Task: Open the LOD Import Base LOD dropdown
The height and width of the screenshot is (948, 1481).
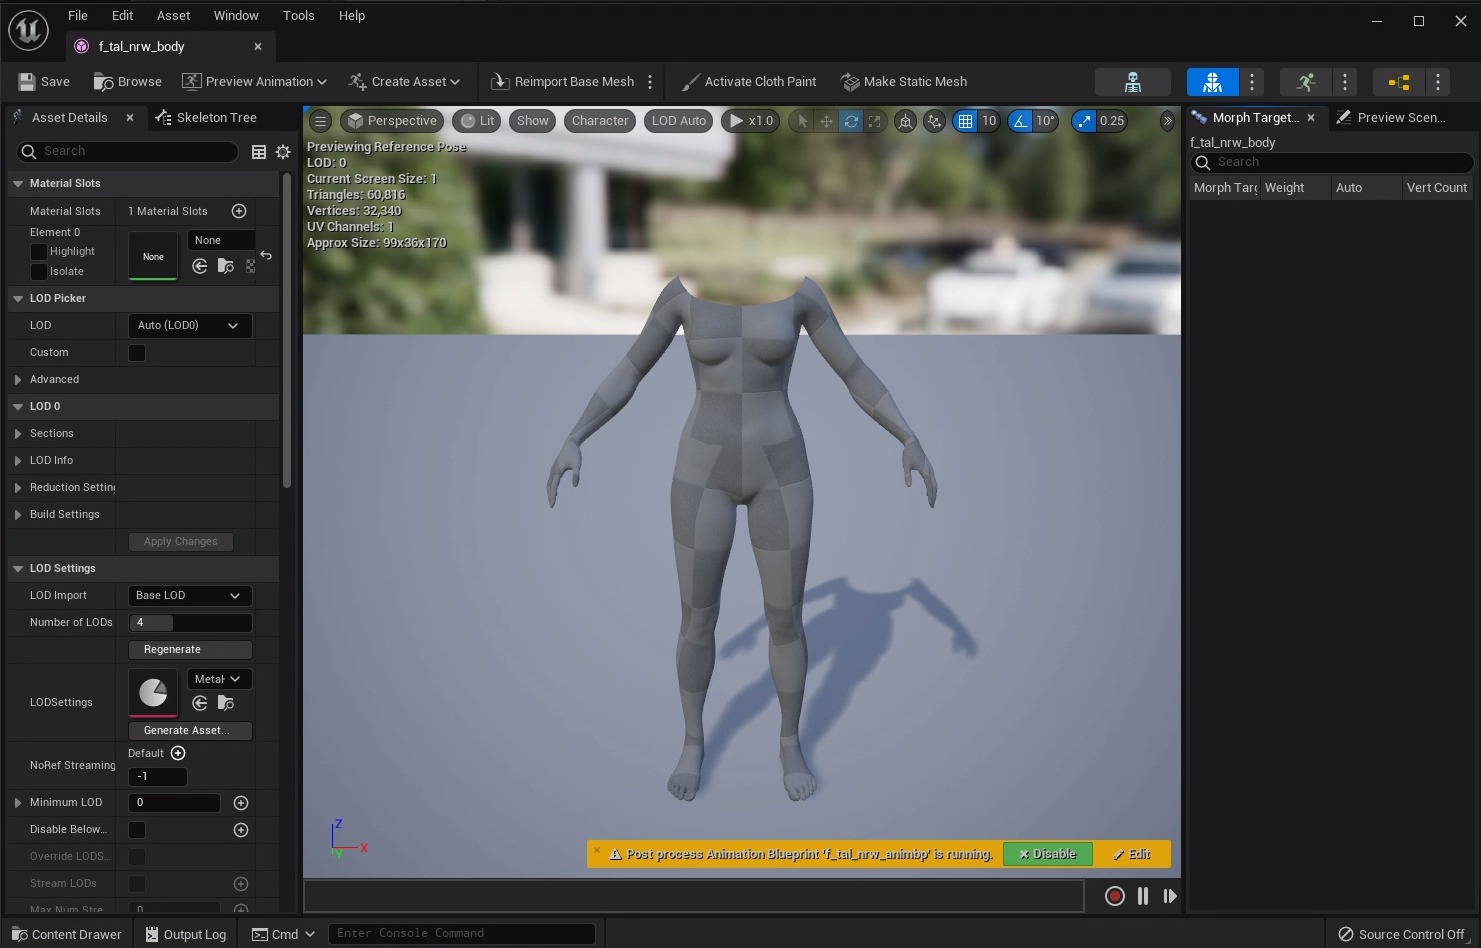Action: pyautogui.click(x=189, y=596)
